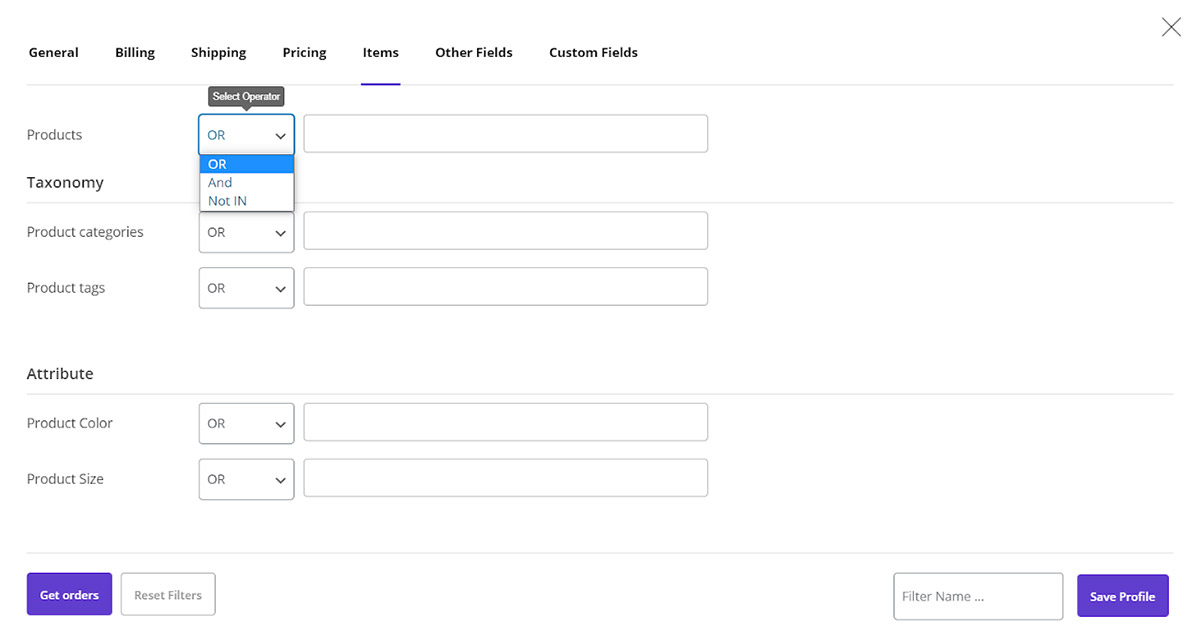Open Product Color operator dropdown
The height and width of the screenshot is (637, 1200).
246,424
